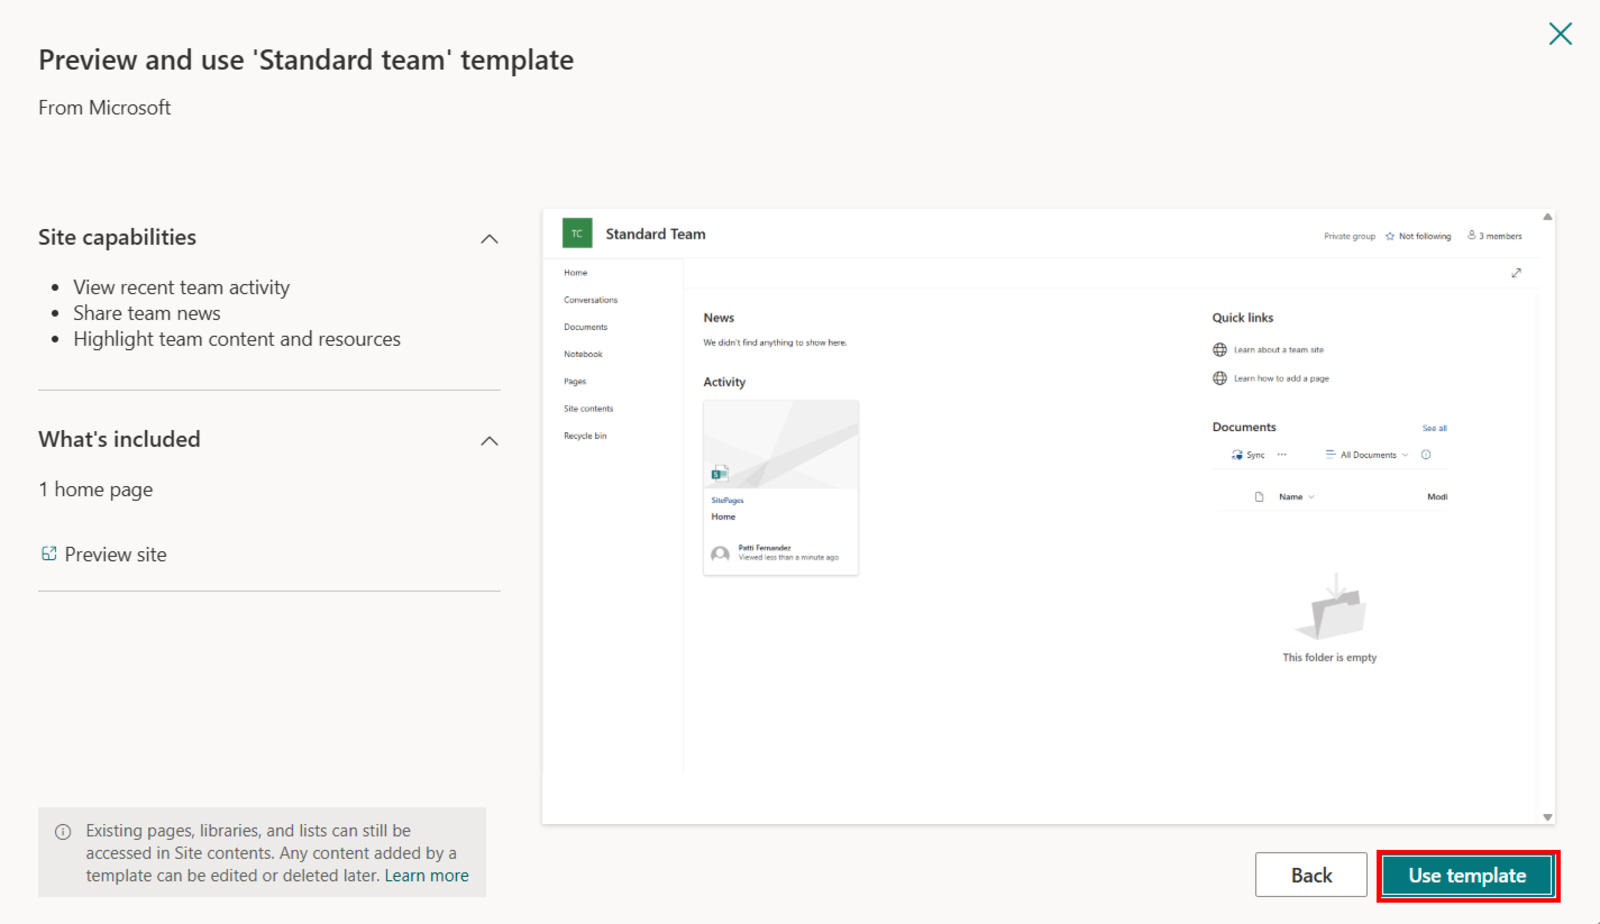Click the info circle icon in Documents toolbar
The image size is (1600, 924).
pos(1427,454)
